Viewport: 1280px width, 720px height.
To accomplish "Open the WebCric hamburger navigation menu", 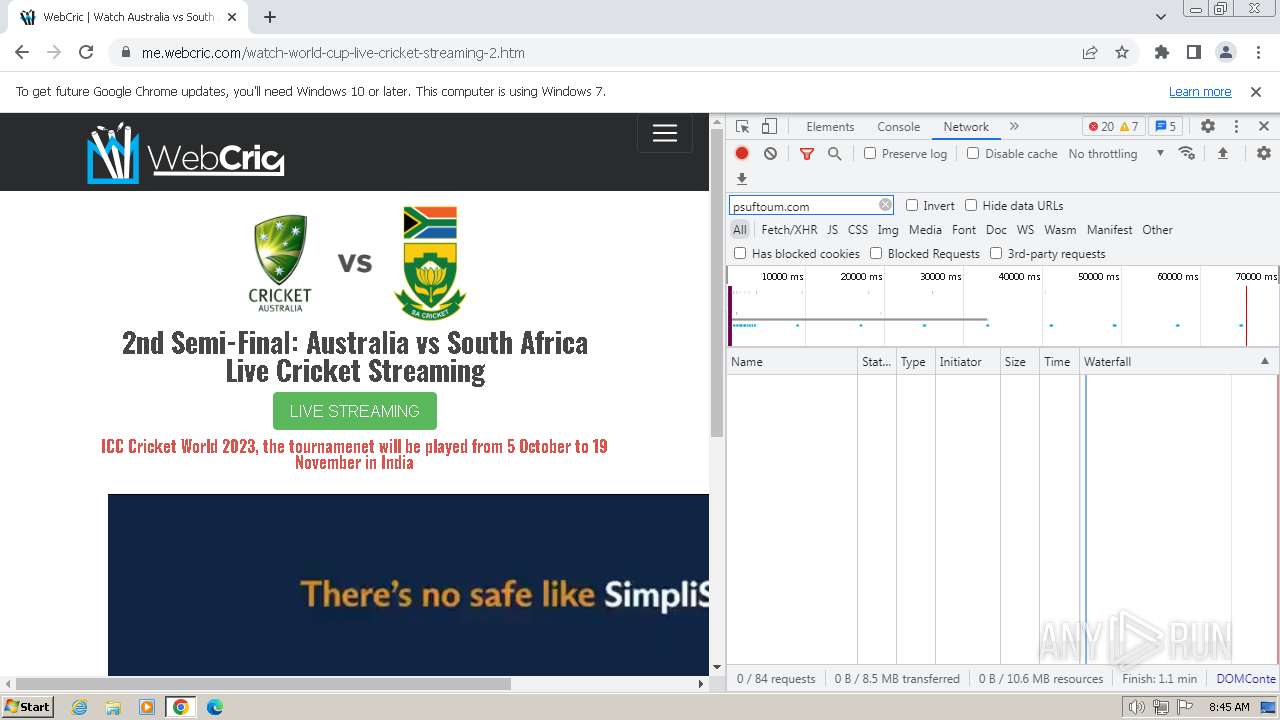I will (665, 133).
